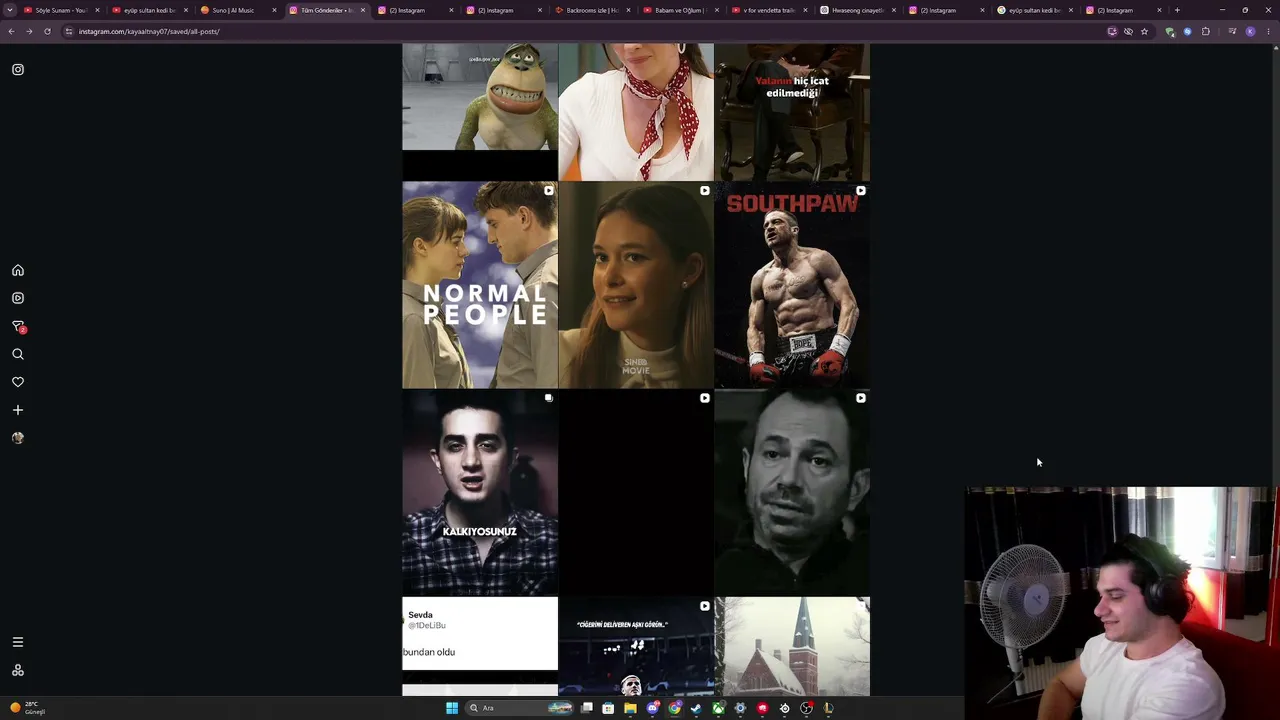Open the Sine Movie woman close-up post

click(636, 285)
